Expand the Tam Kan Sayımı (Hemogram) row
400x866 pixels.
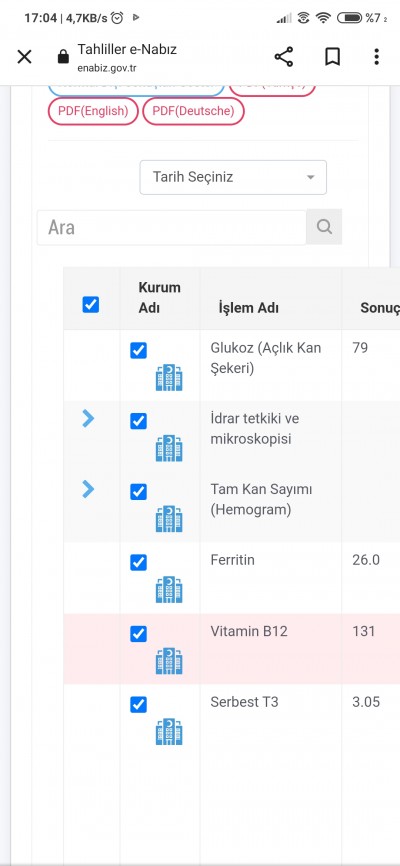pos(88,489)
